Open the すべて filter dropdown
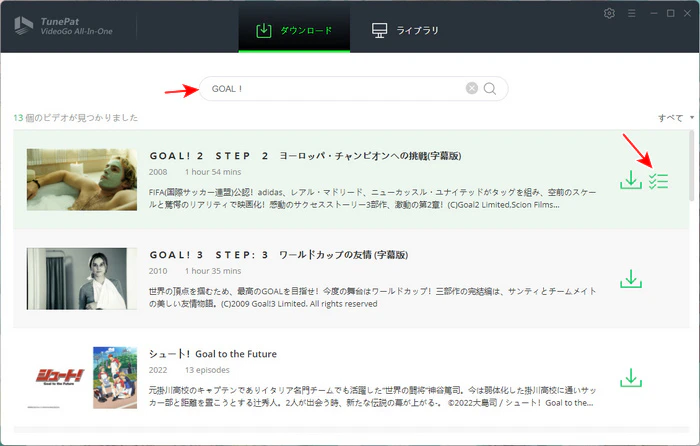 [675, 118]
